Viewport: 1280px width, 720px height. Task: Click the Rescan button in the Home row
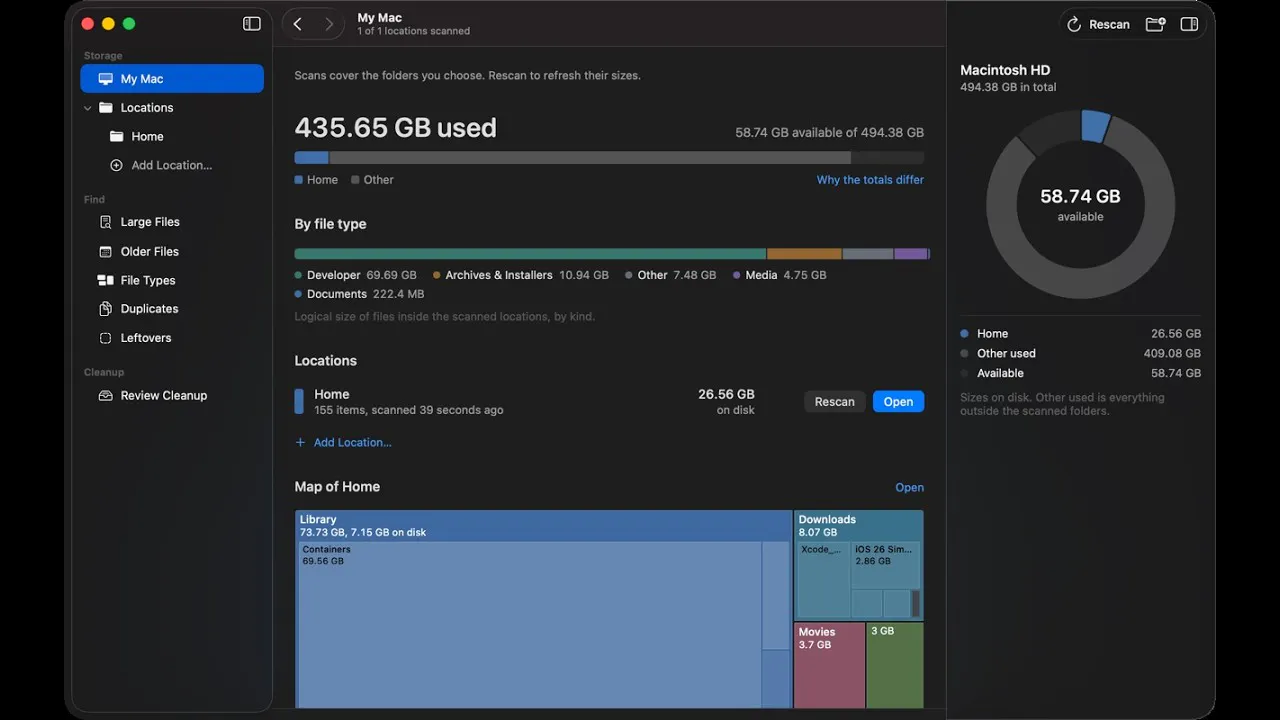pyautogui.click(x=834, y=402)
